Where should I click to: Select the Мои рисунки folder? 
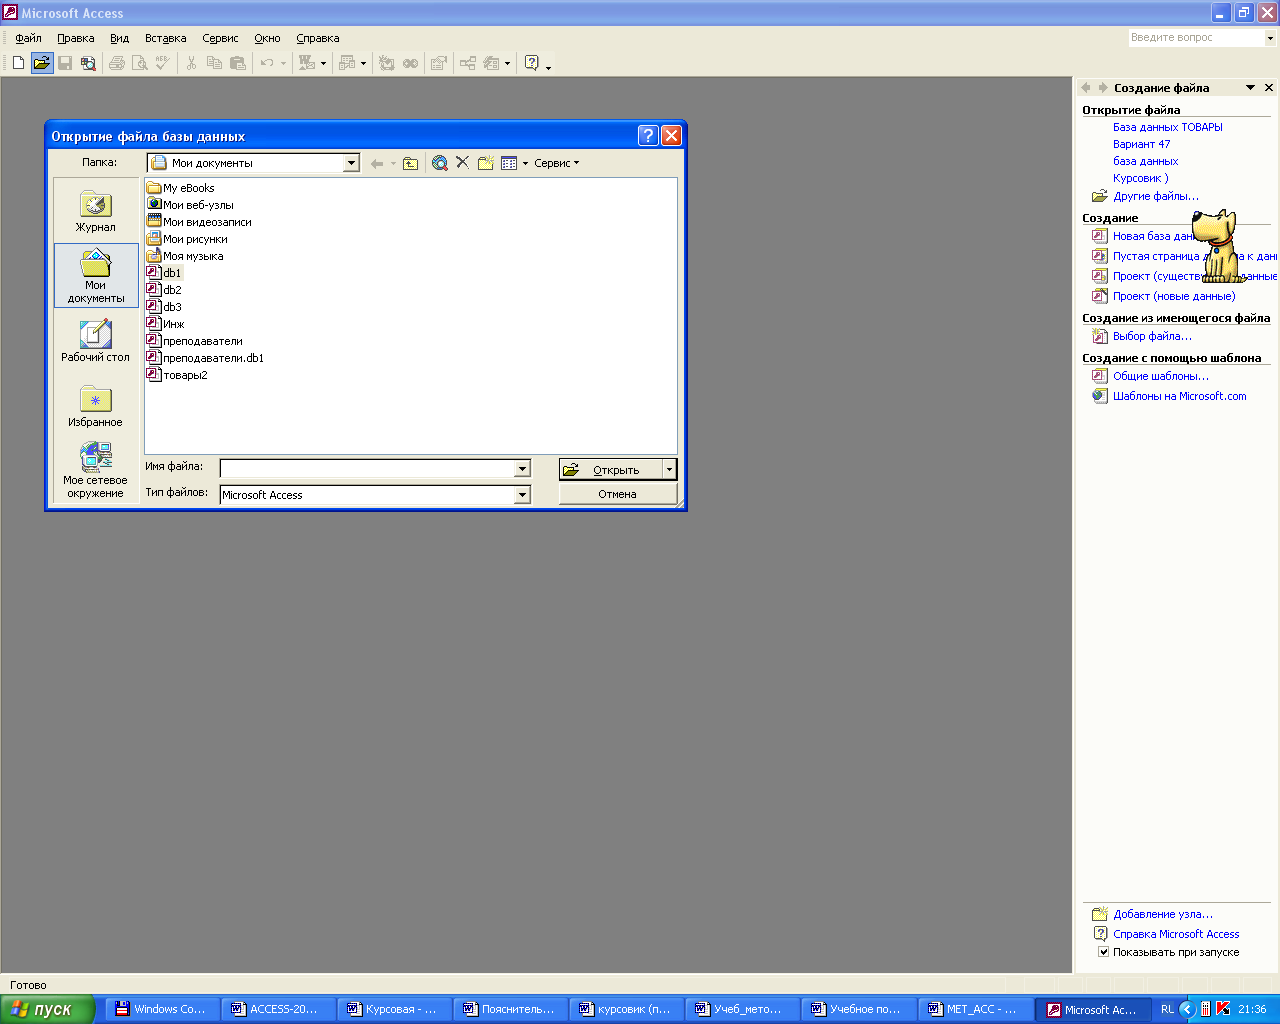[x=187, y=239]
